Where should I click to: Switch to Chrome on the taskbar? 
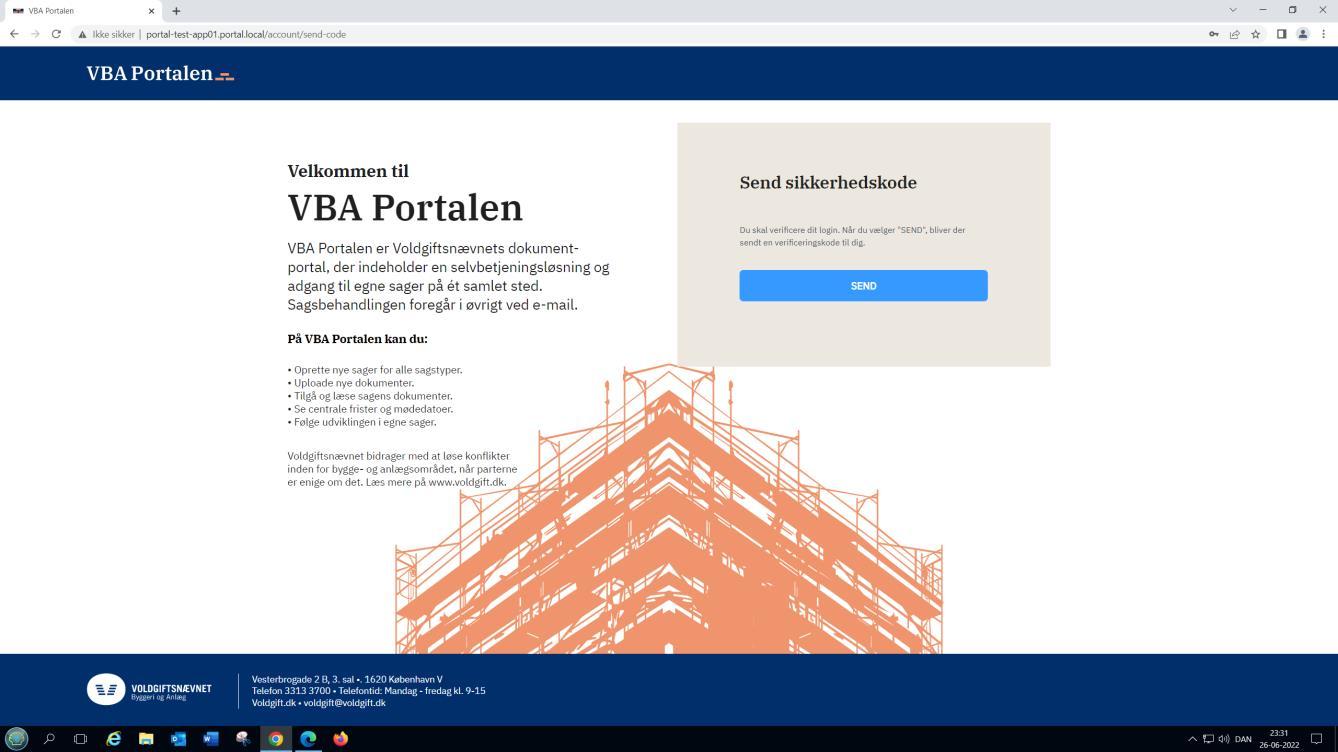click(276, 739)
